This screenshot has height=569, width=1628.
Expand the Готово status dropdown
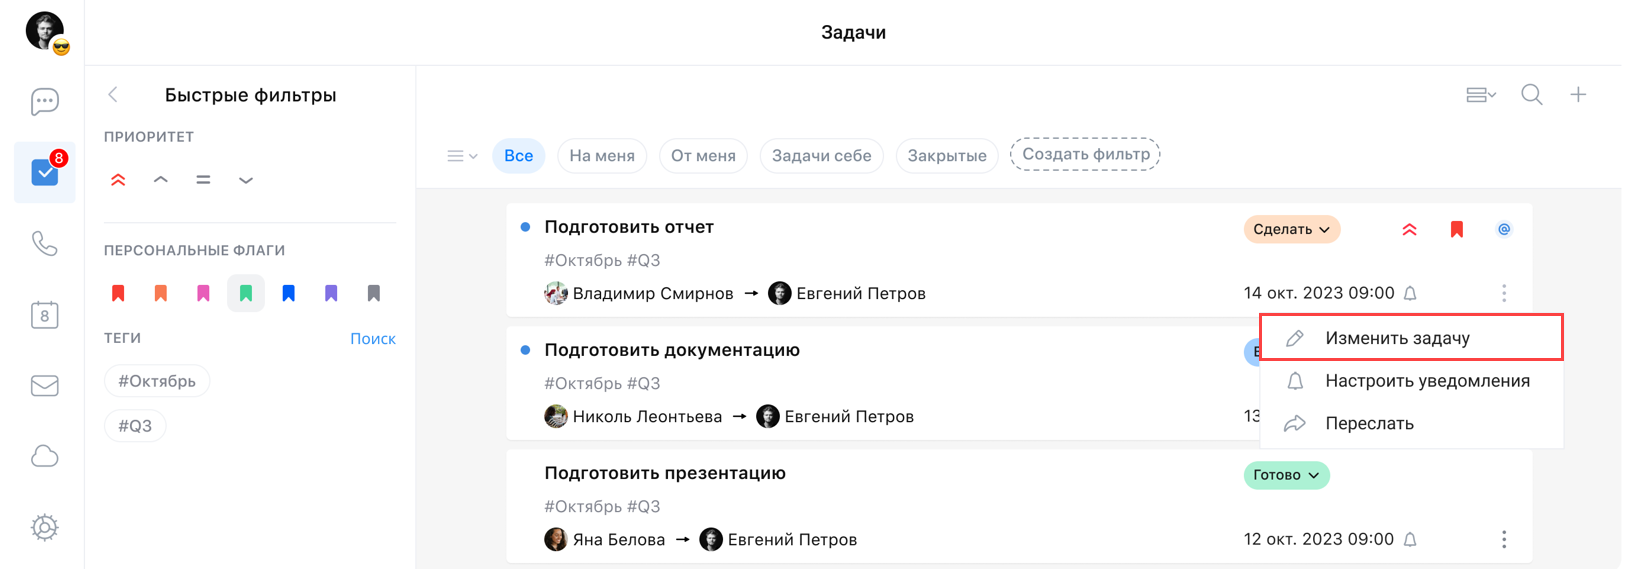(x=1286, y=475)
